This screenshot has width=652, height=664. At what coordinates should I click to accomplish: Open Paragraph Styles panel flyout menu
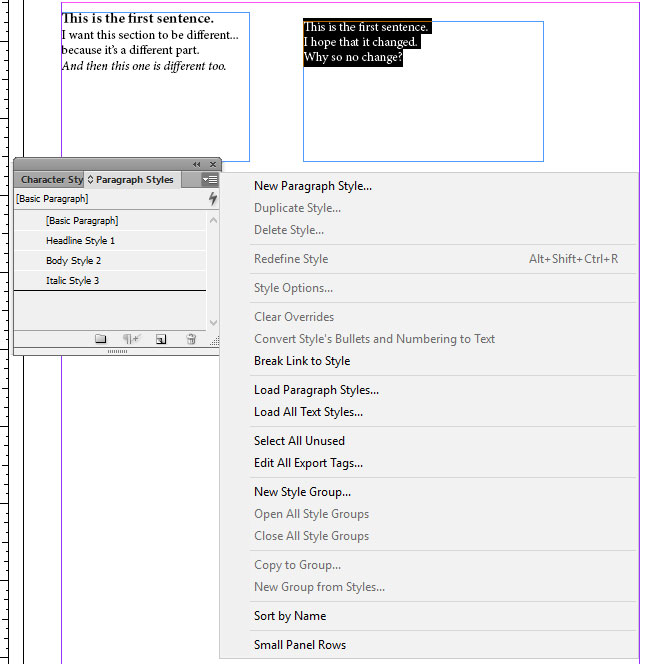click(x=210, y=180)
